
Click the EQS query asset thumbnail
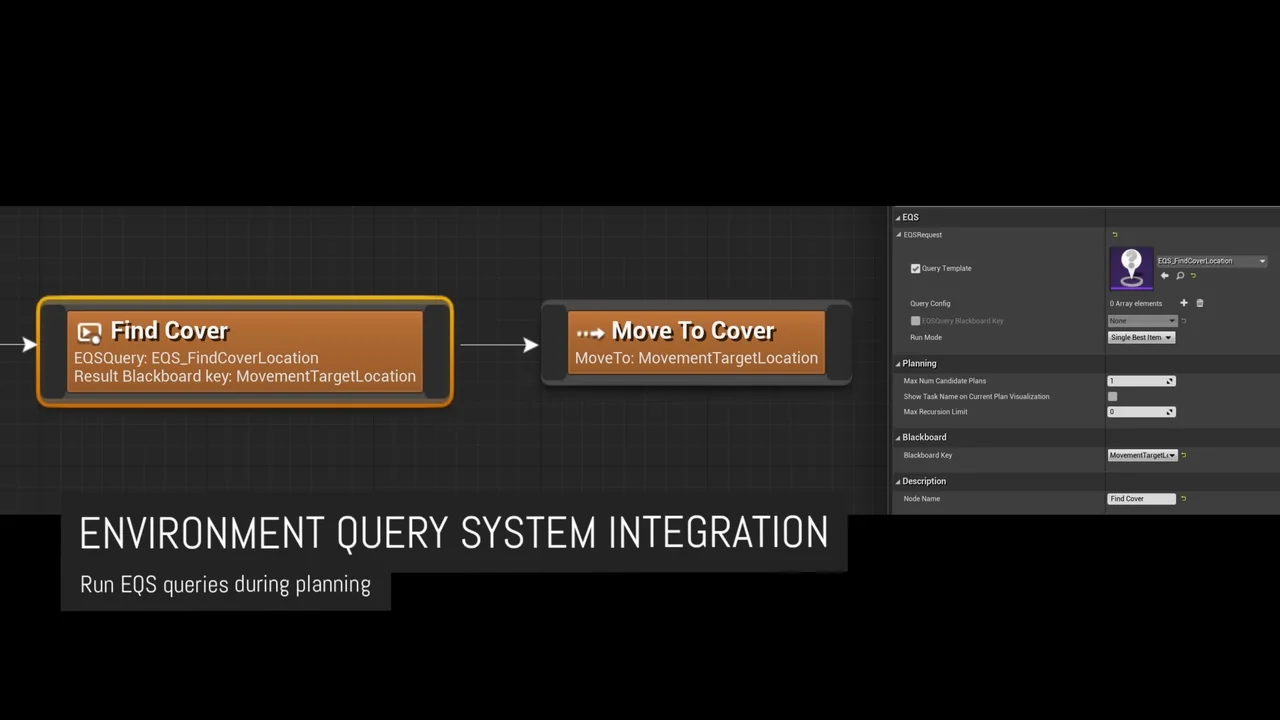[x=1131, y=268]
